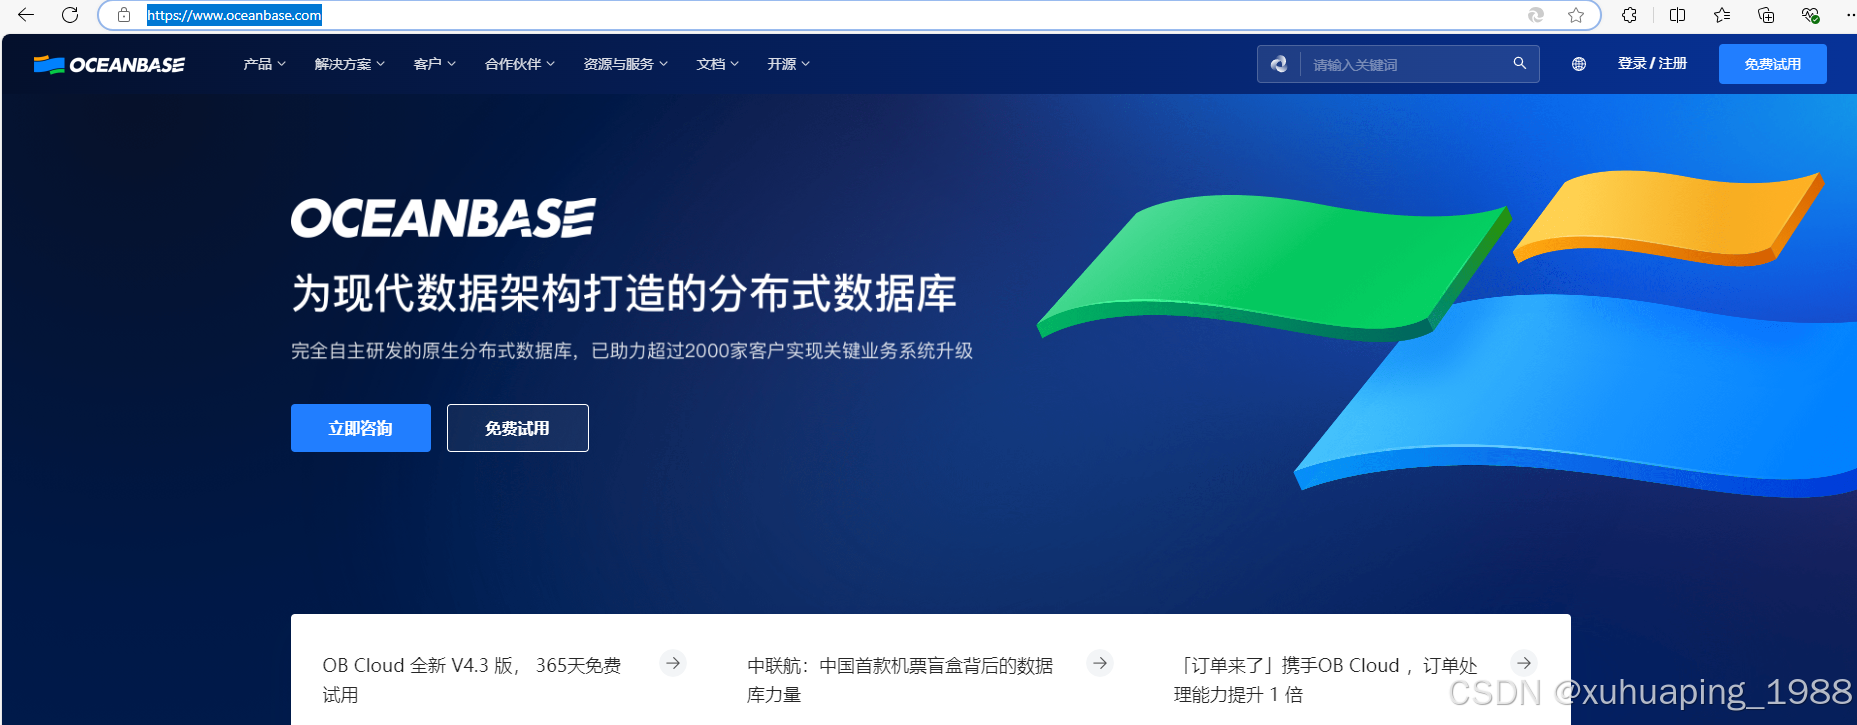
Task: Click the navbar 免费试用 button
Action: pos(1773,64)
